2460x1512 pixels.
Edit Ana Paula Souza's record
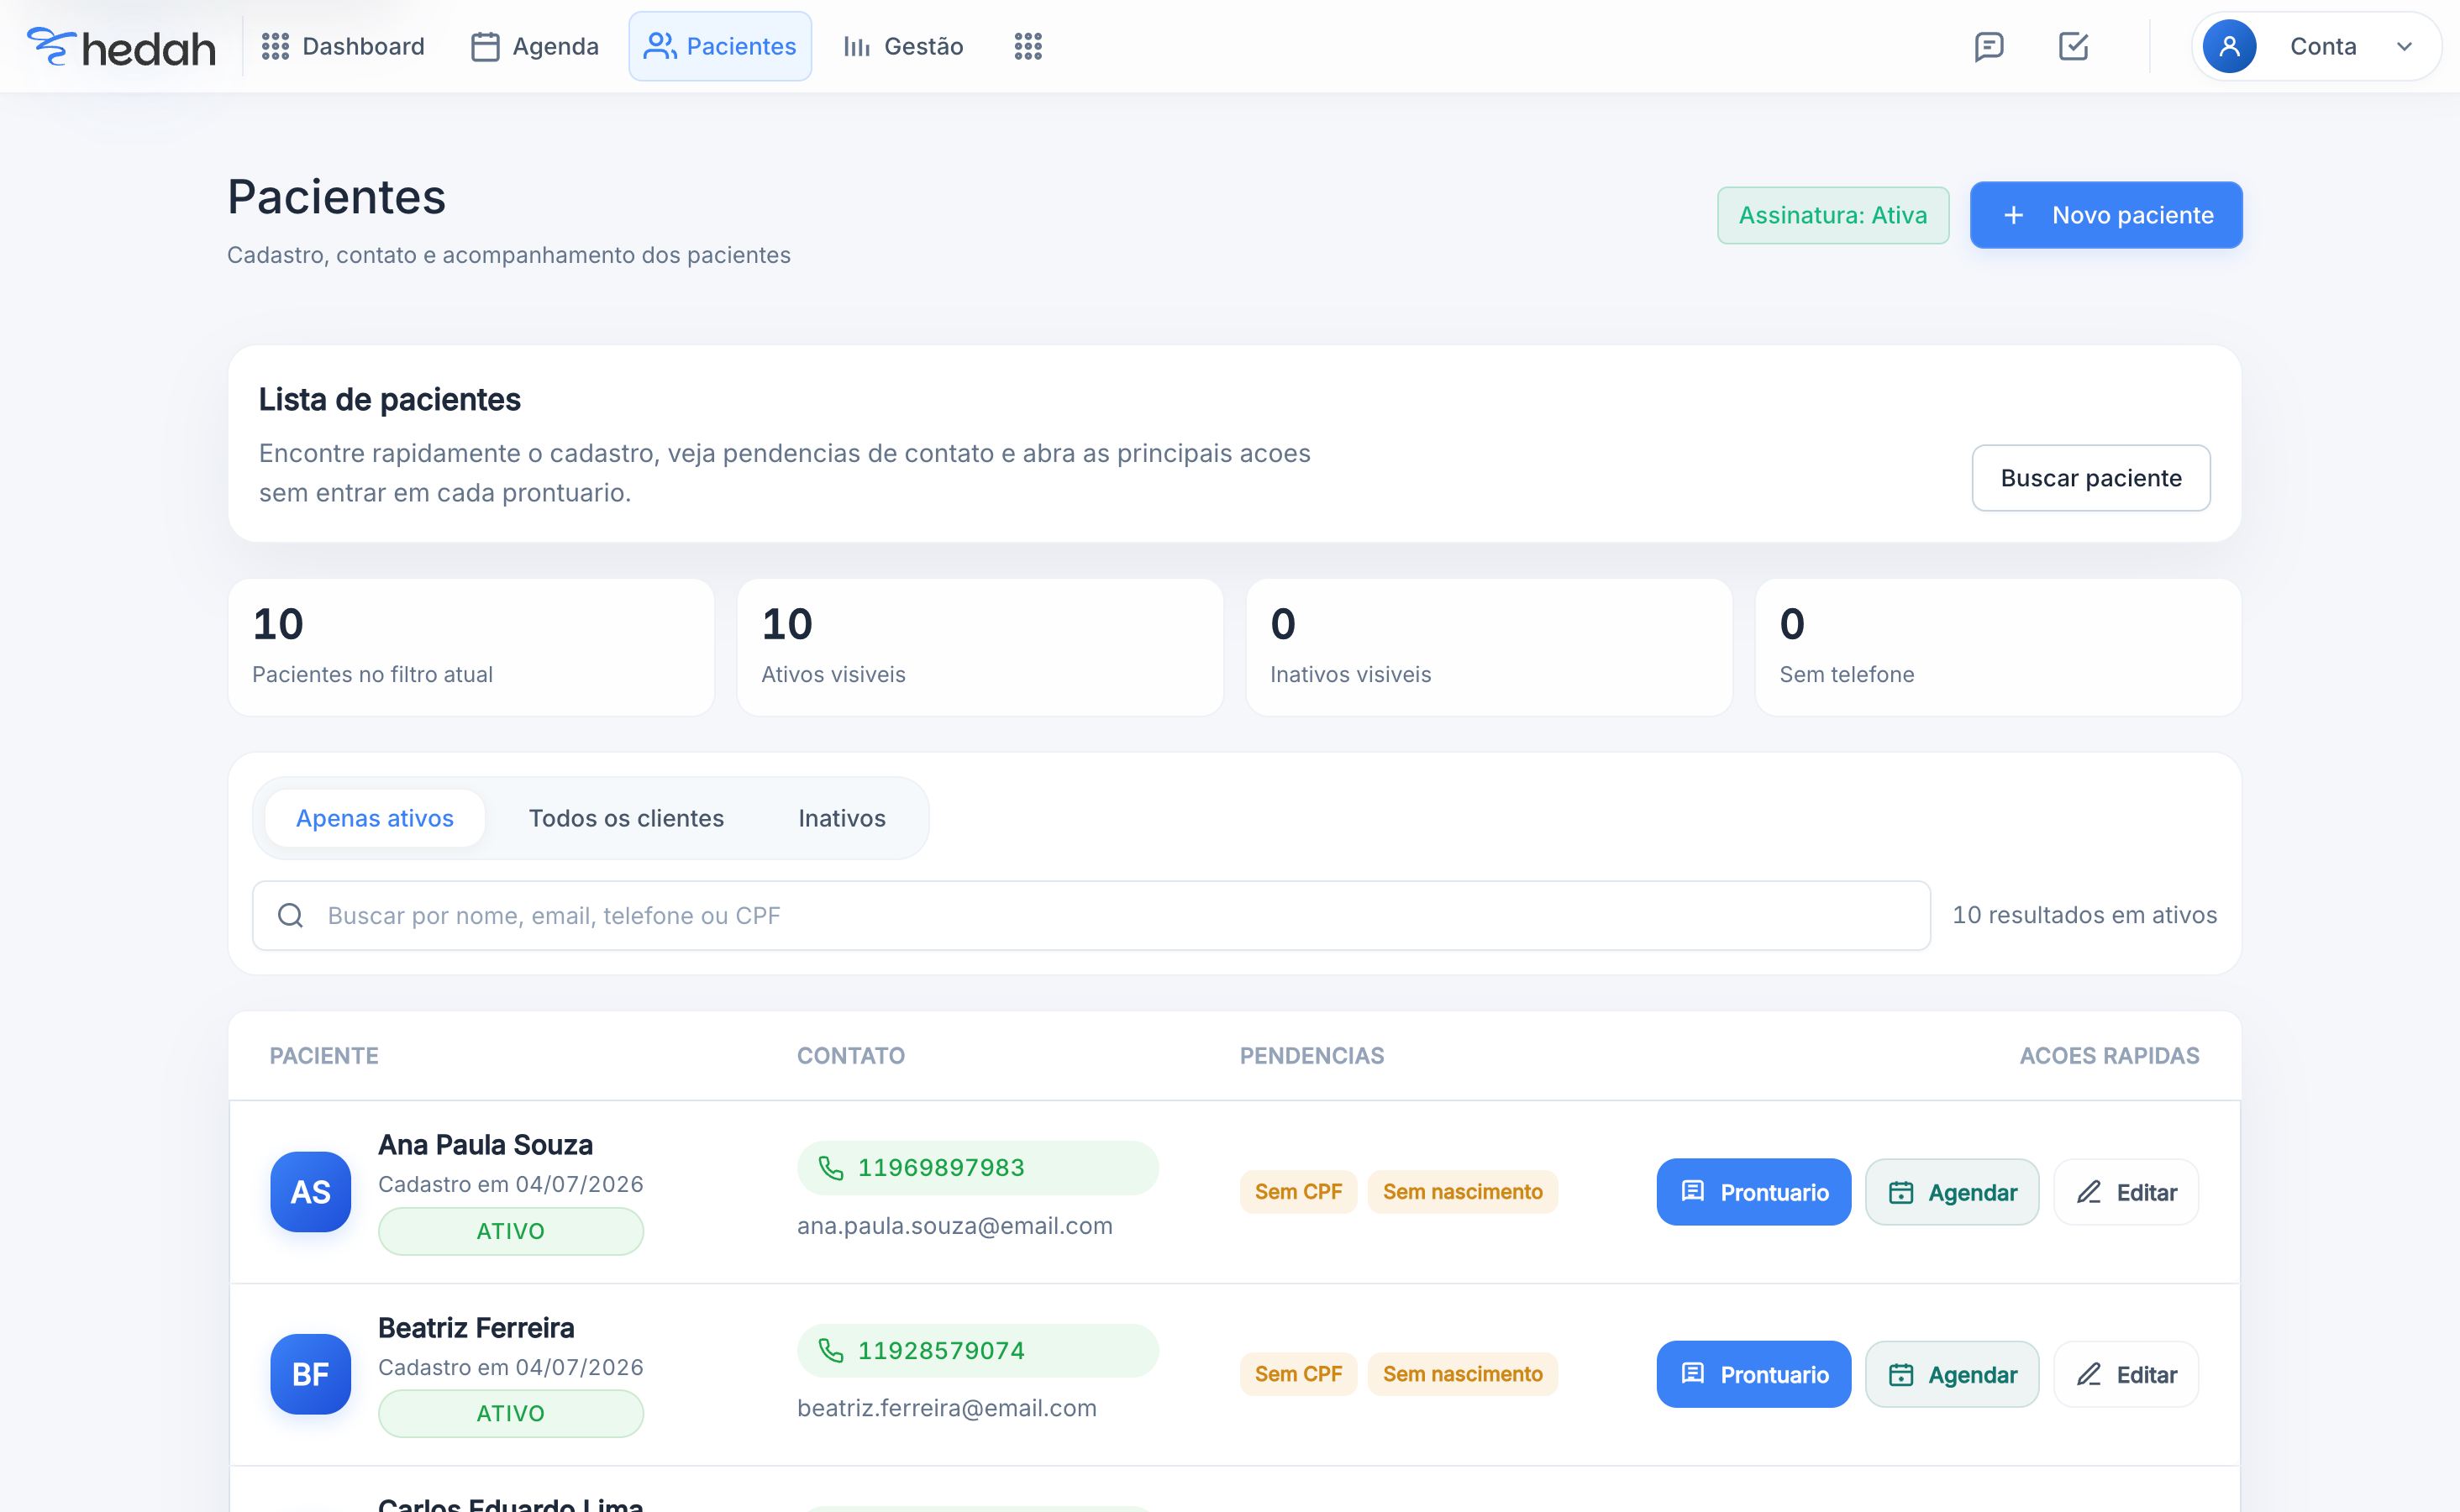point(2126,1192)
